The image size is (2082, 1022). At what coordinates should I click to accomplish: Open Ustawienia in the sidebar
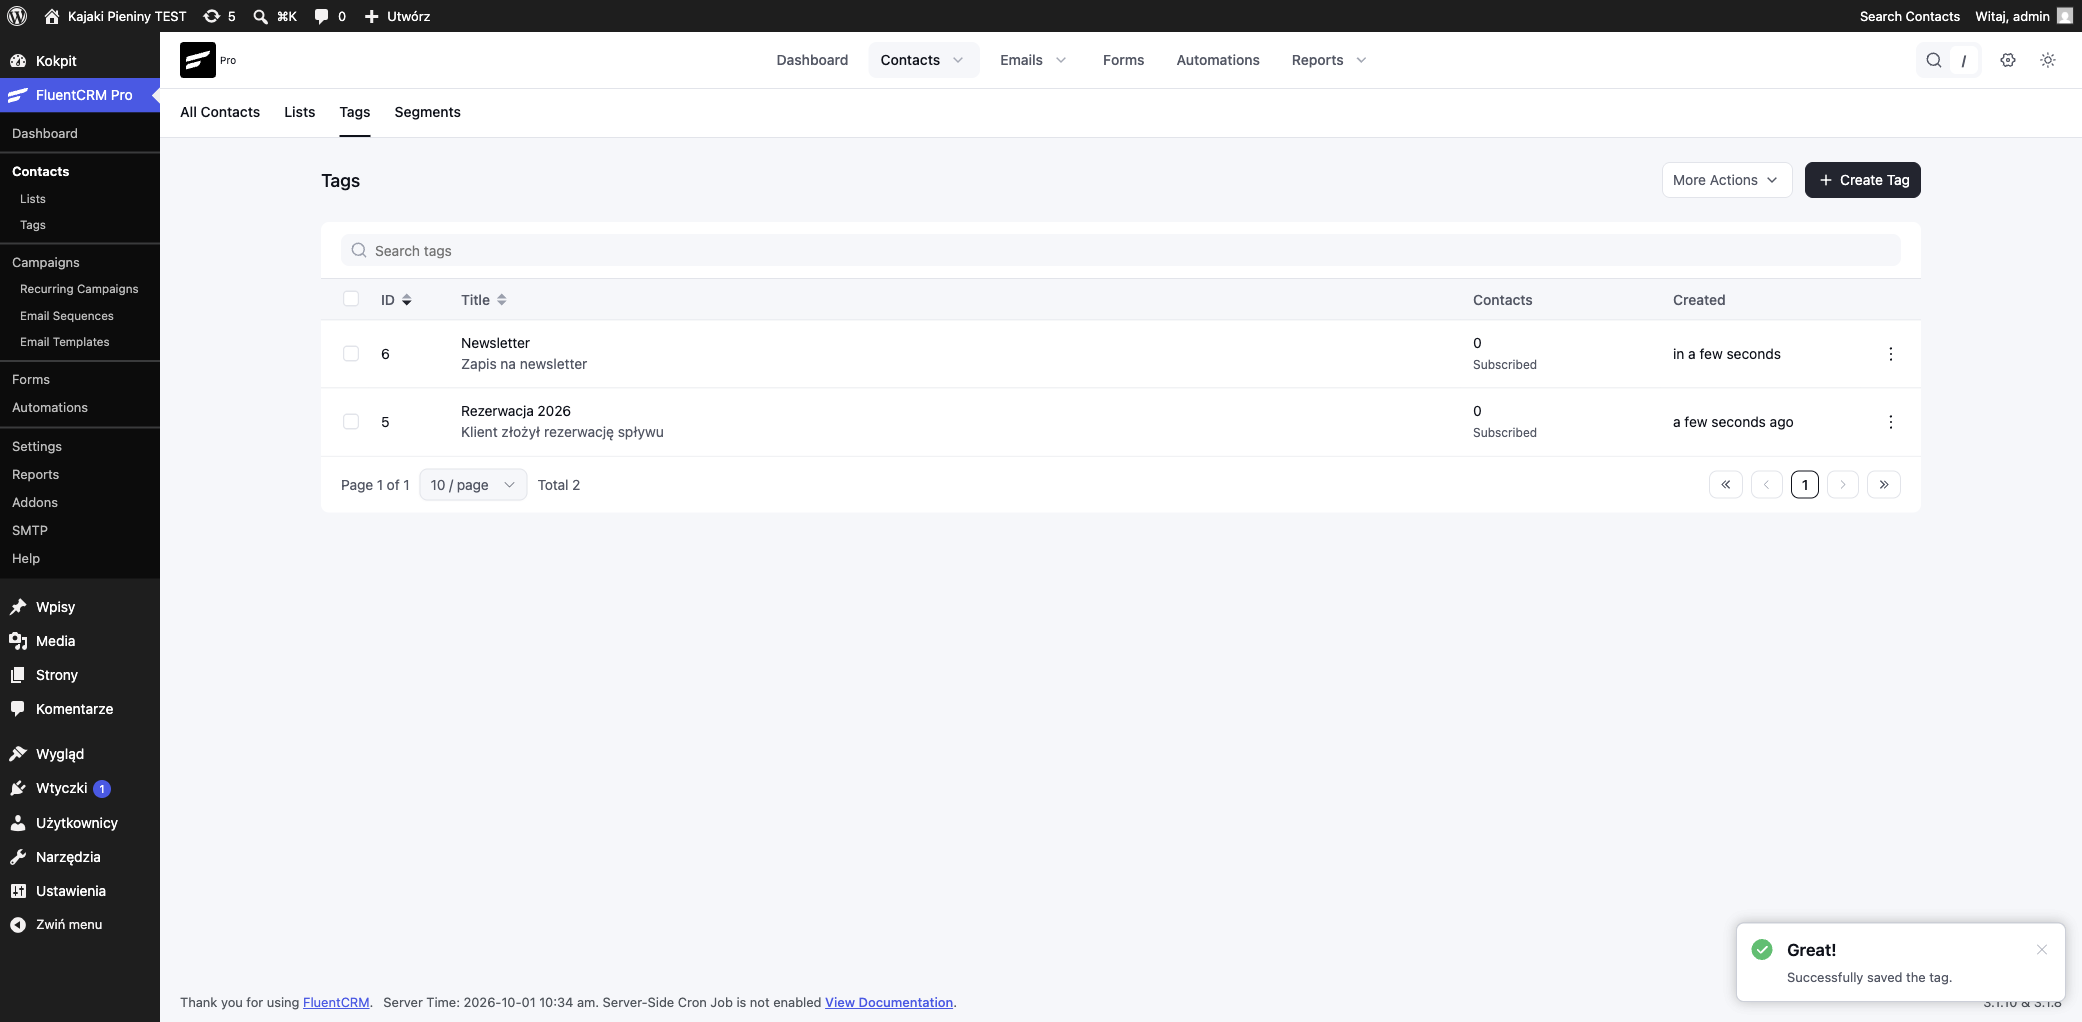(80, 891)
